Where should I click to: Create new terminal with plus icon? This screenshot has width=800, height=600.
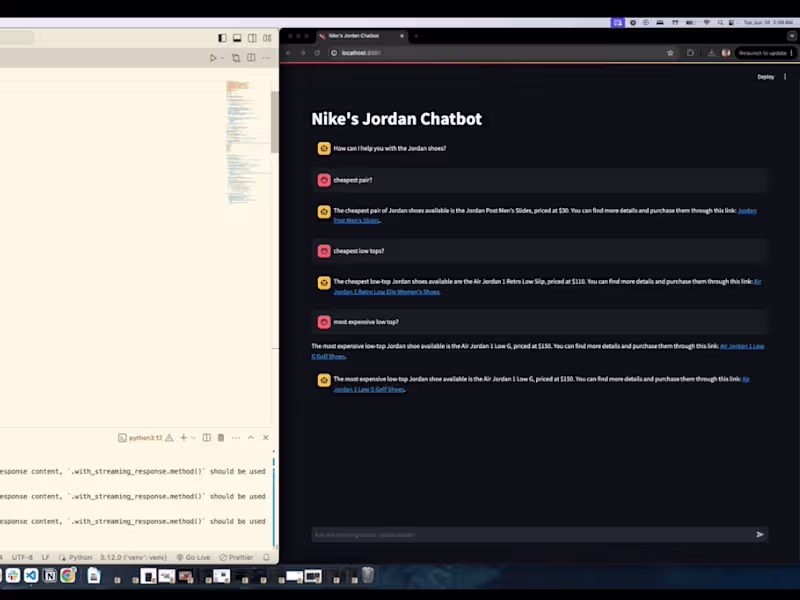pyautogui.click(x=184, y=437)
